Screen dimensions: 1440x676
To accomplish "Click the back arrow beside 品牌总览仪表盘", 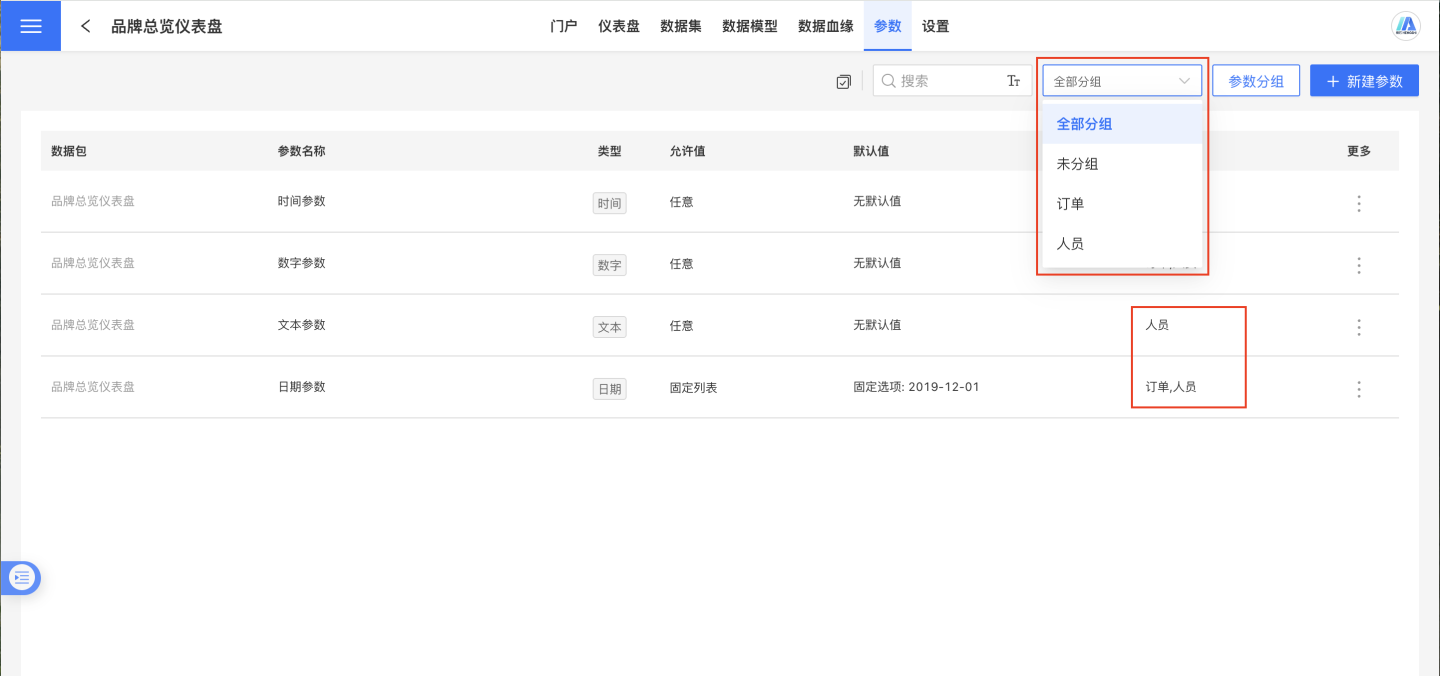I will tap(86, 26).
